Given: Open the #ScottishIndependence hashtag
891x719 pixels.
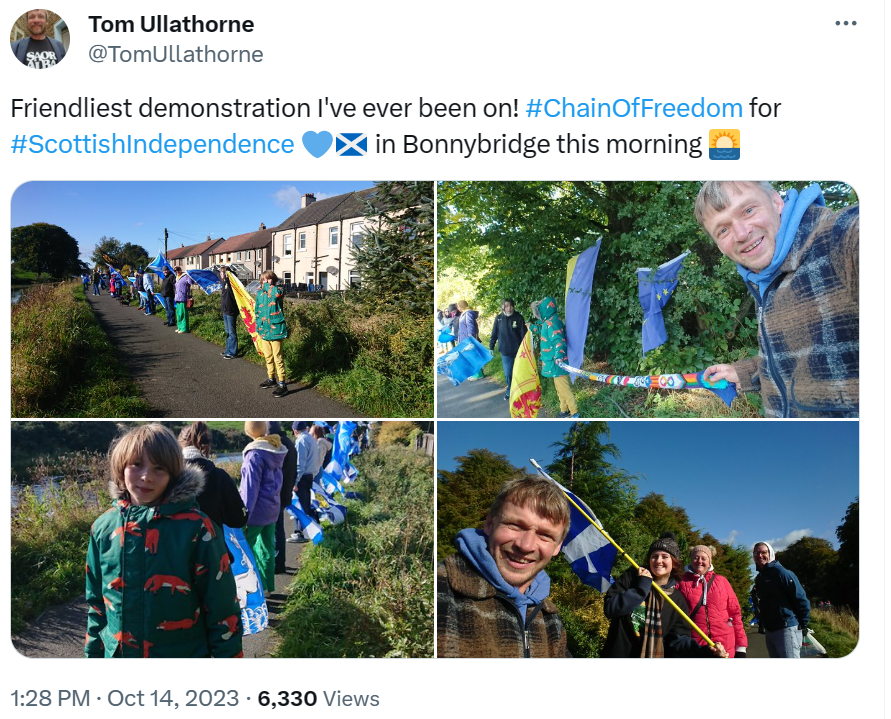Looking at the screenshot, I should 152,144.
